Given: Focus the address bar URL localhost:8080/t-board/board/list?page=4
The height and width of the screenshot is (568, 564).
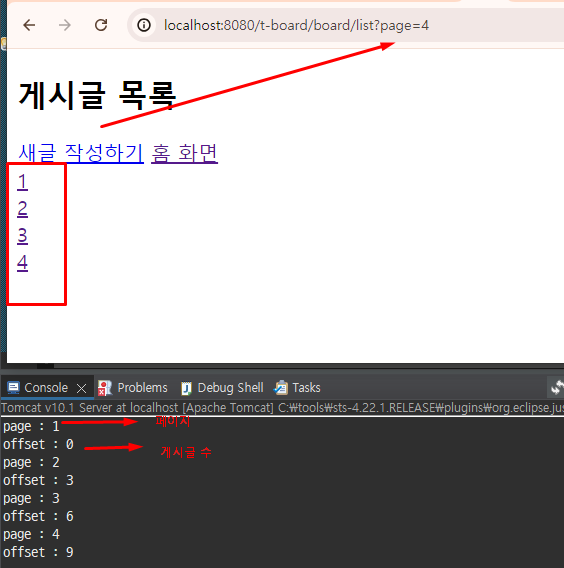Looking at the screenshot, I should (296, 25).
